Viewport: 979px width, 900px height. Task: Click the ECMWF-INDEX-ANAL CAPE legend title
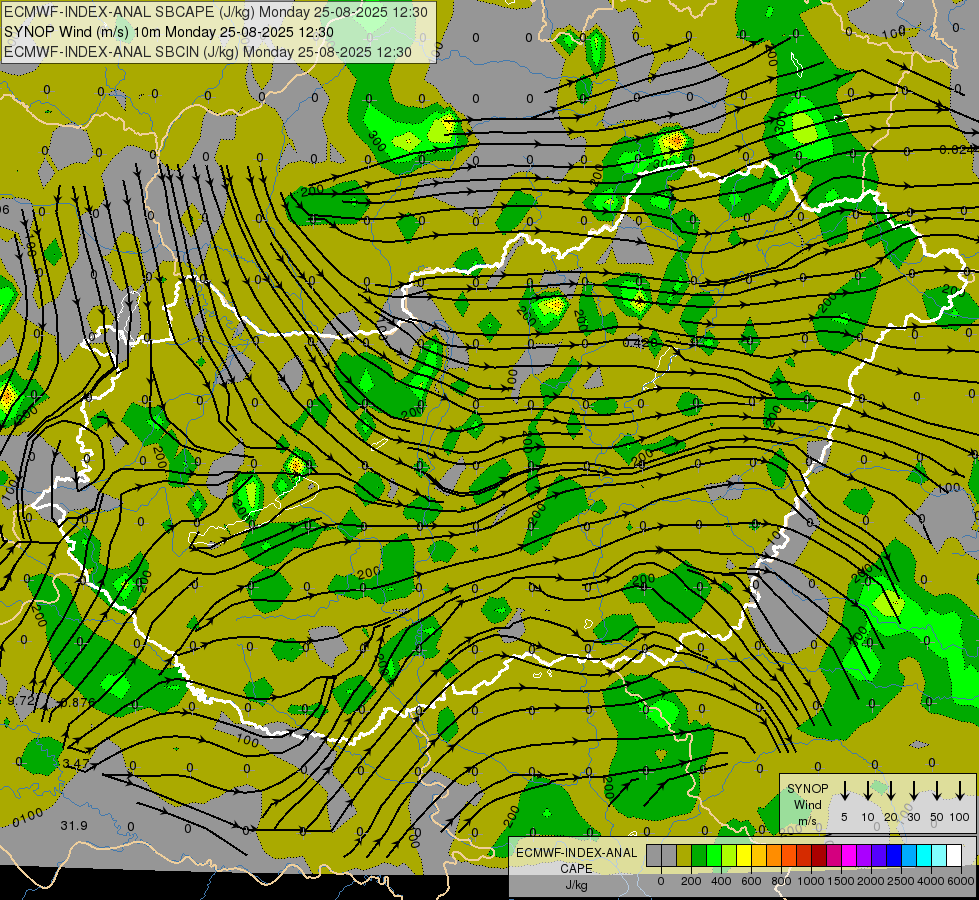(577, 860)
